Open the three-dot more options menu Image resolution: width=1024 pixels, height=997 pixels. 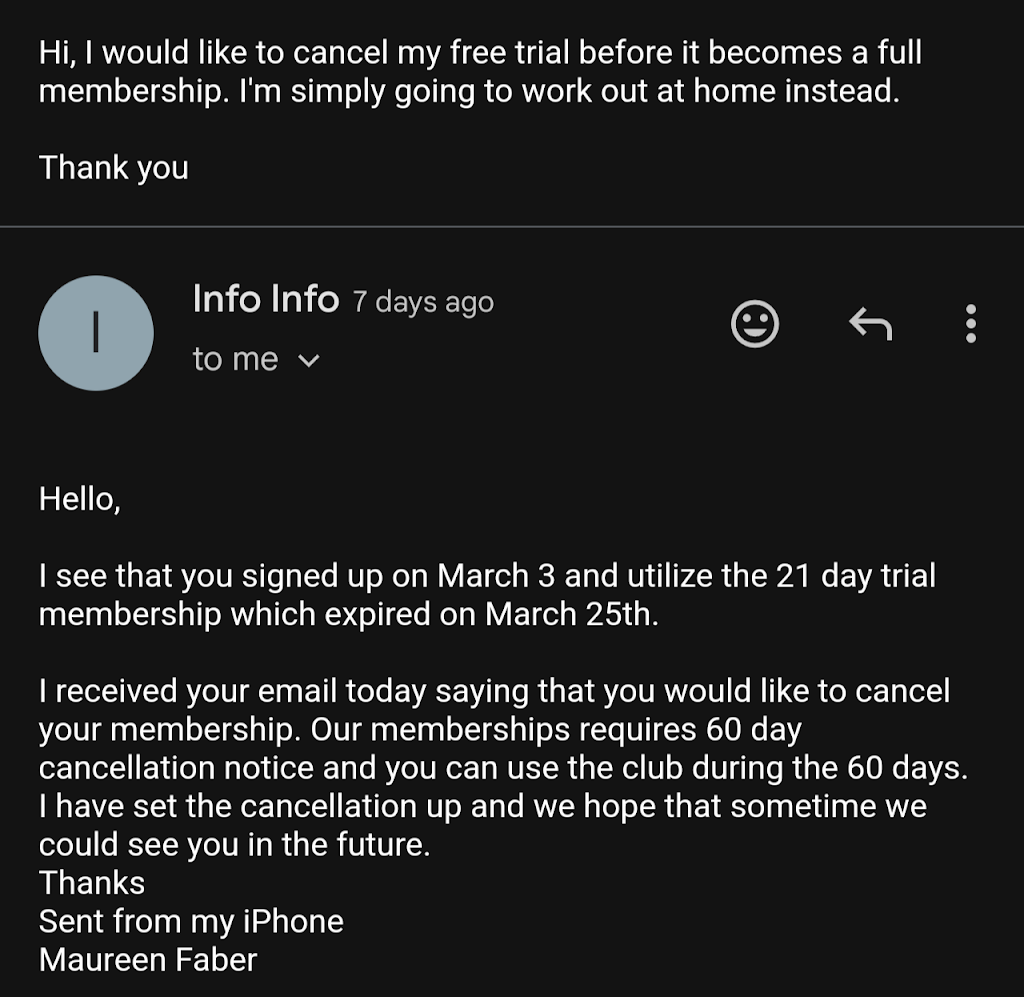tap(970, 324)
